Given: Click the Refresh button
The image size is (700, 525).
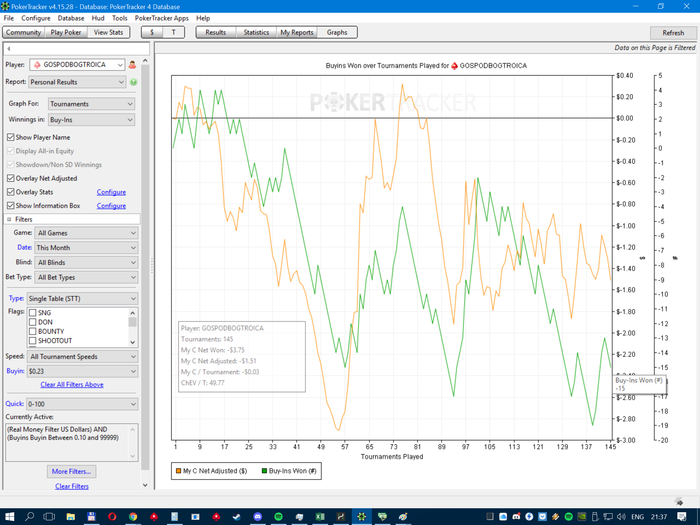Looking at the screenshot, I should pyautogui.click(x=673, y=33).
